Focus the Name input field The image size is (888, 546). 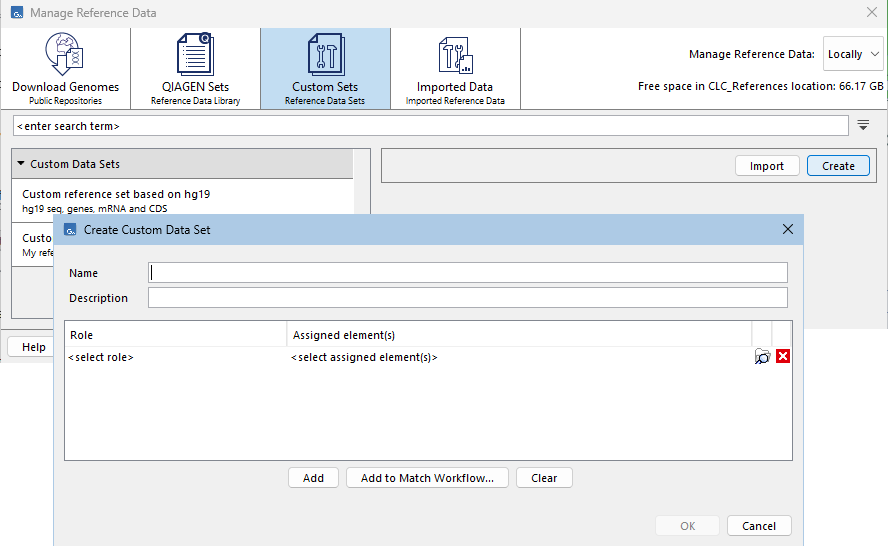(x=468, y=273)
